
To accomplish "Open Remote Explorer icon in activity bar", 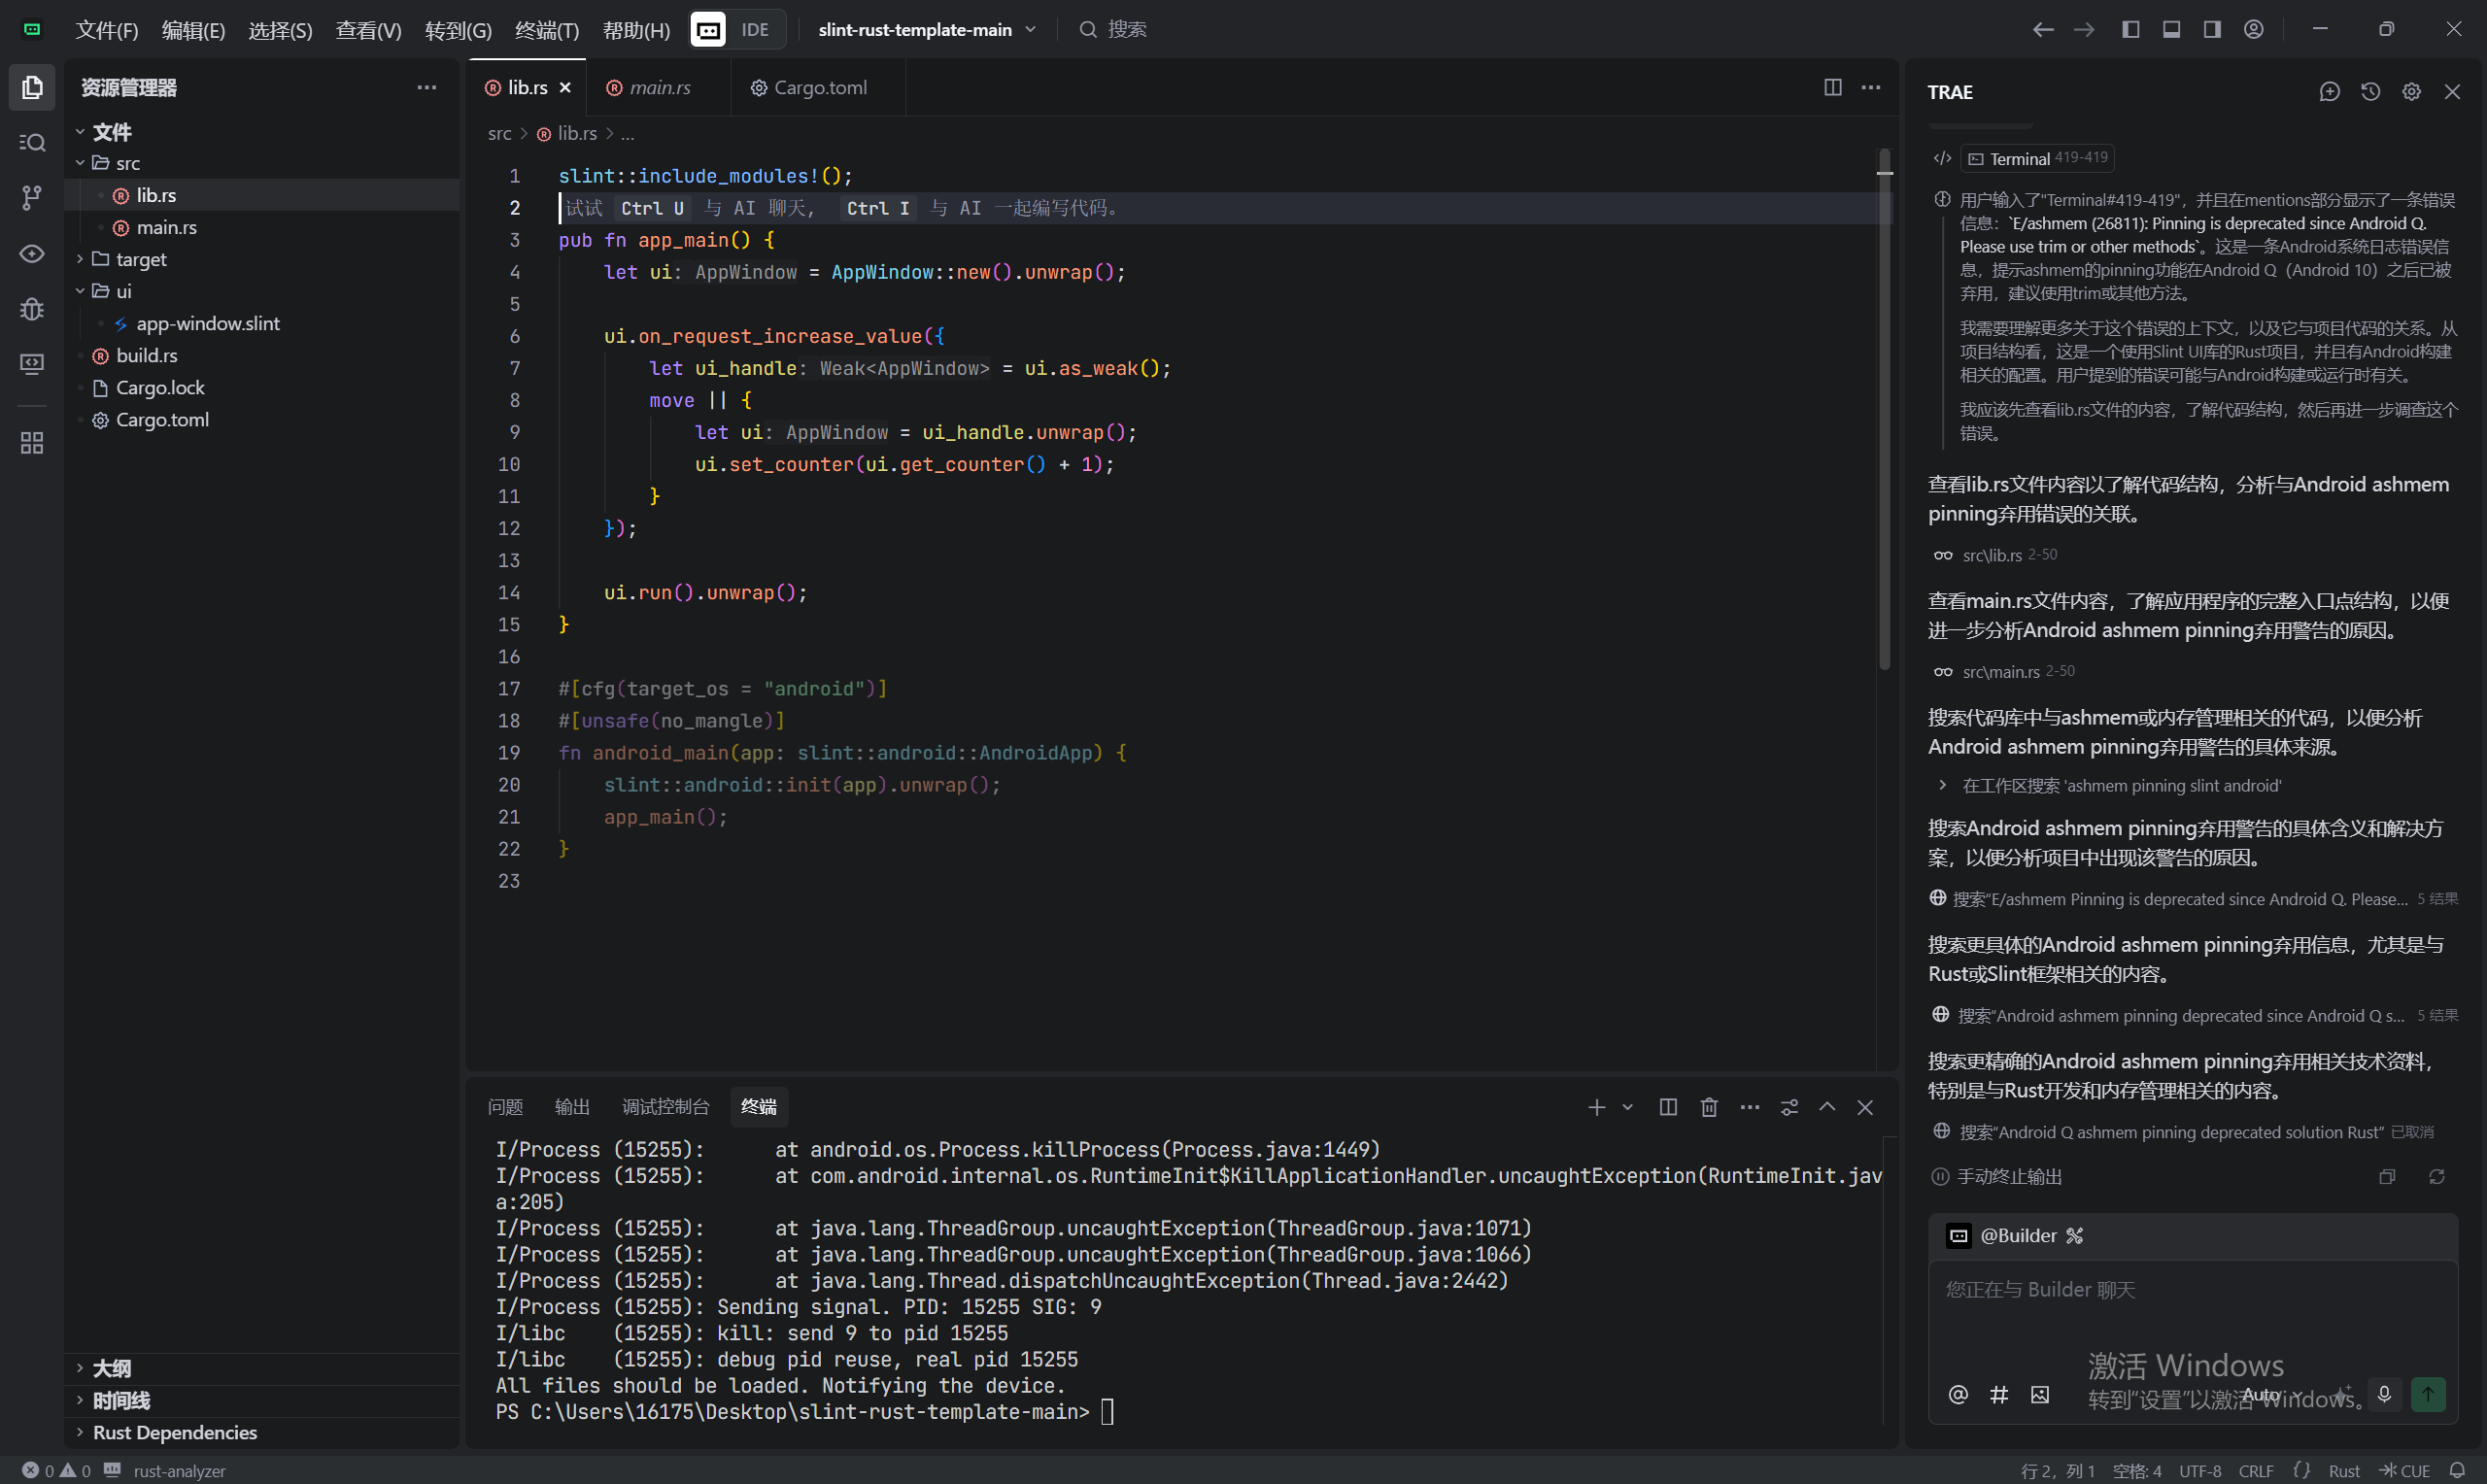I will pyautogui.click(x=32, y=364).
